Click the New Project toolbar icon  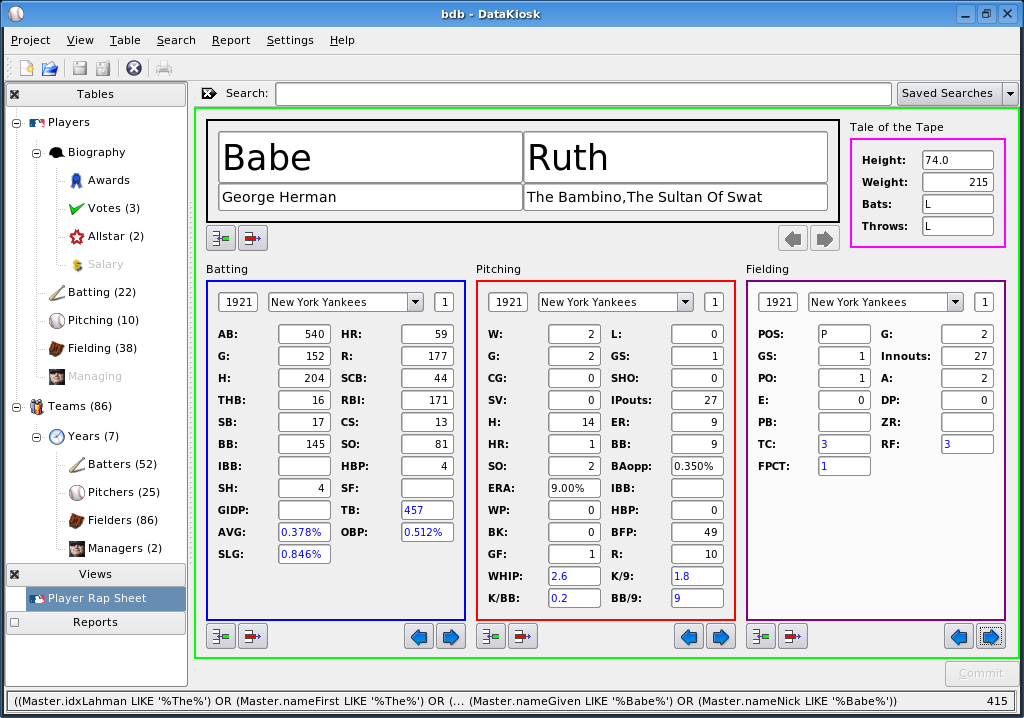click(x=27, y=68)
